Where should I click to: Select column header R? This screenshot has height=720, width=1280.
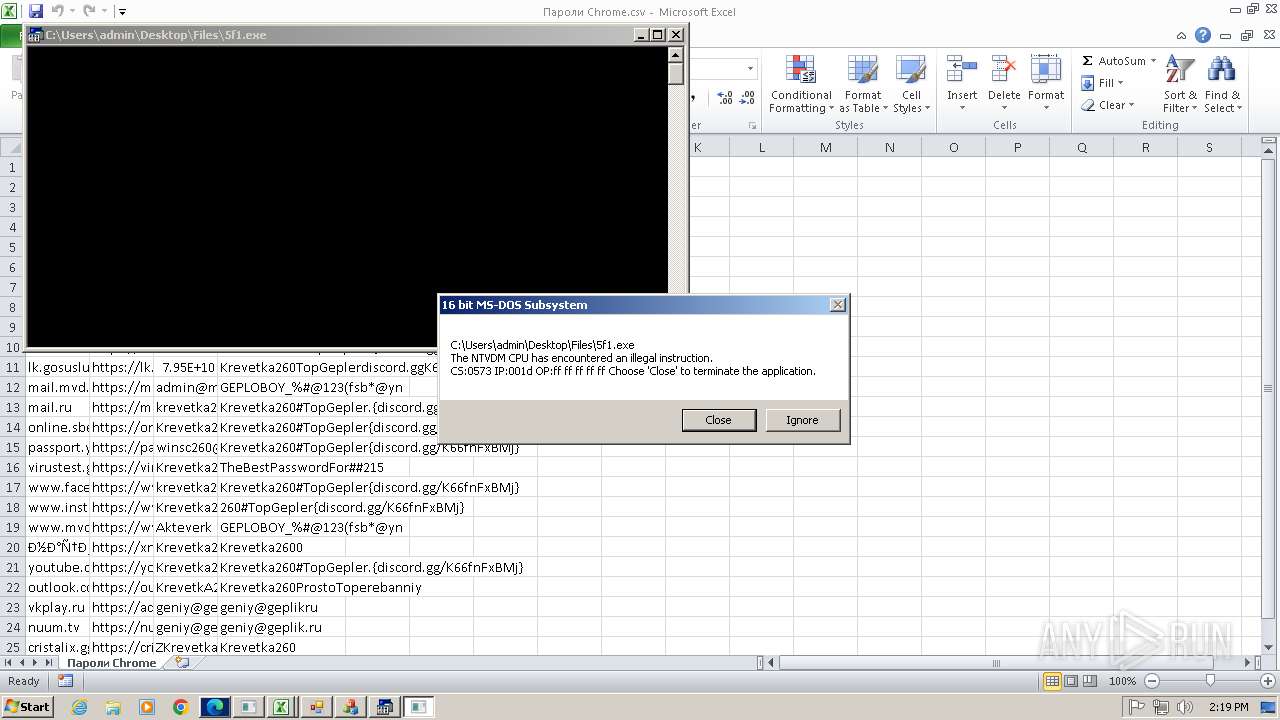tap(1145, 147)
